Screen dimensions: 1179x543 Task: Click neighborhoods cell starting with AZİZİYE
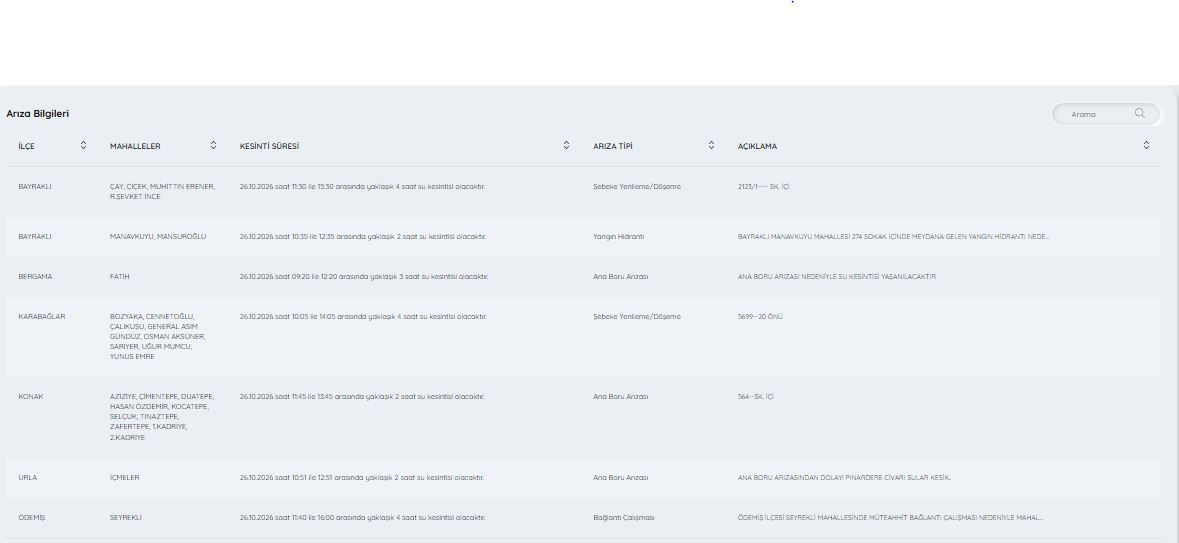pos(162,417)
